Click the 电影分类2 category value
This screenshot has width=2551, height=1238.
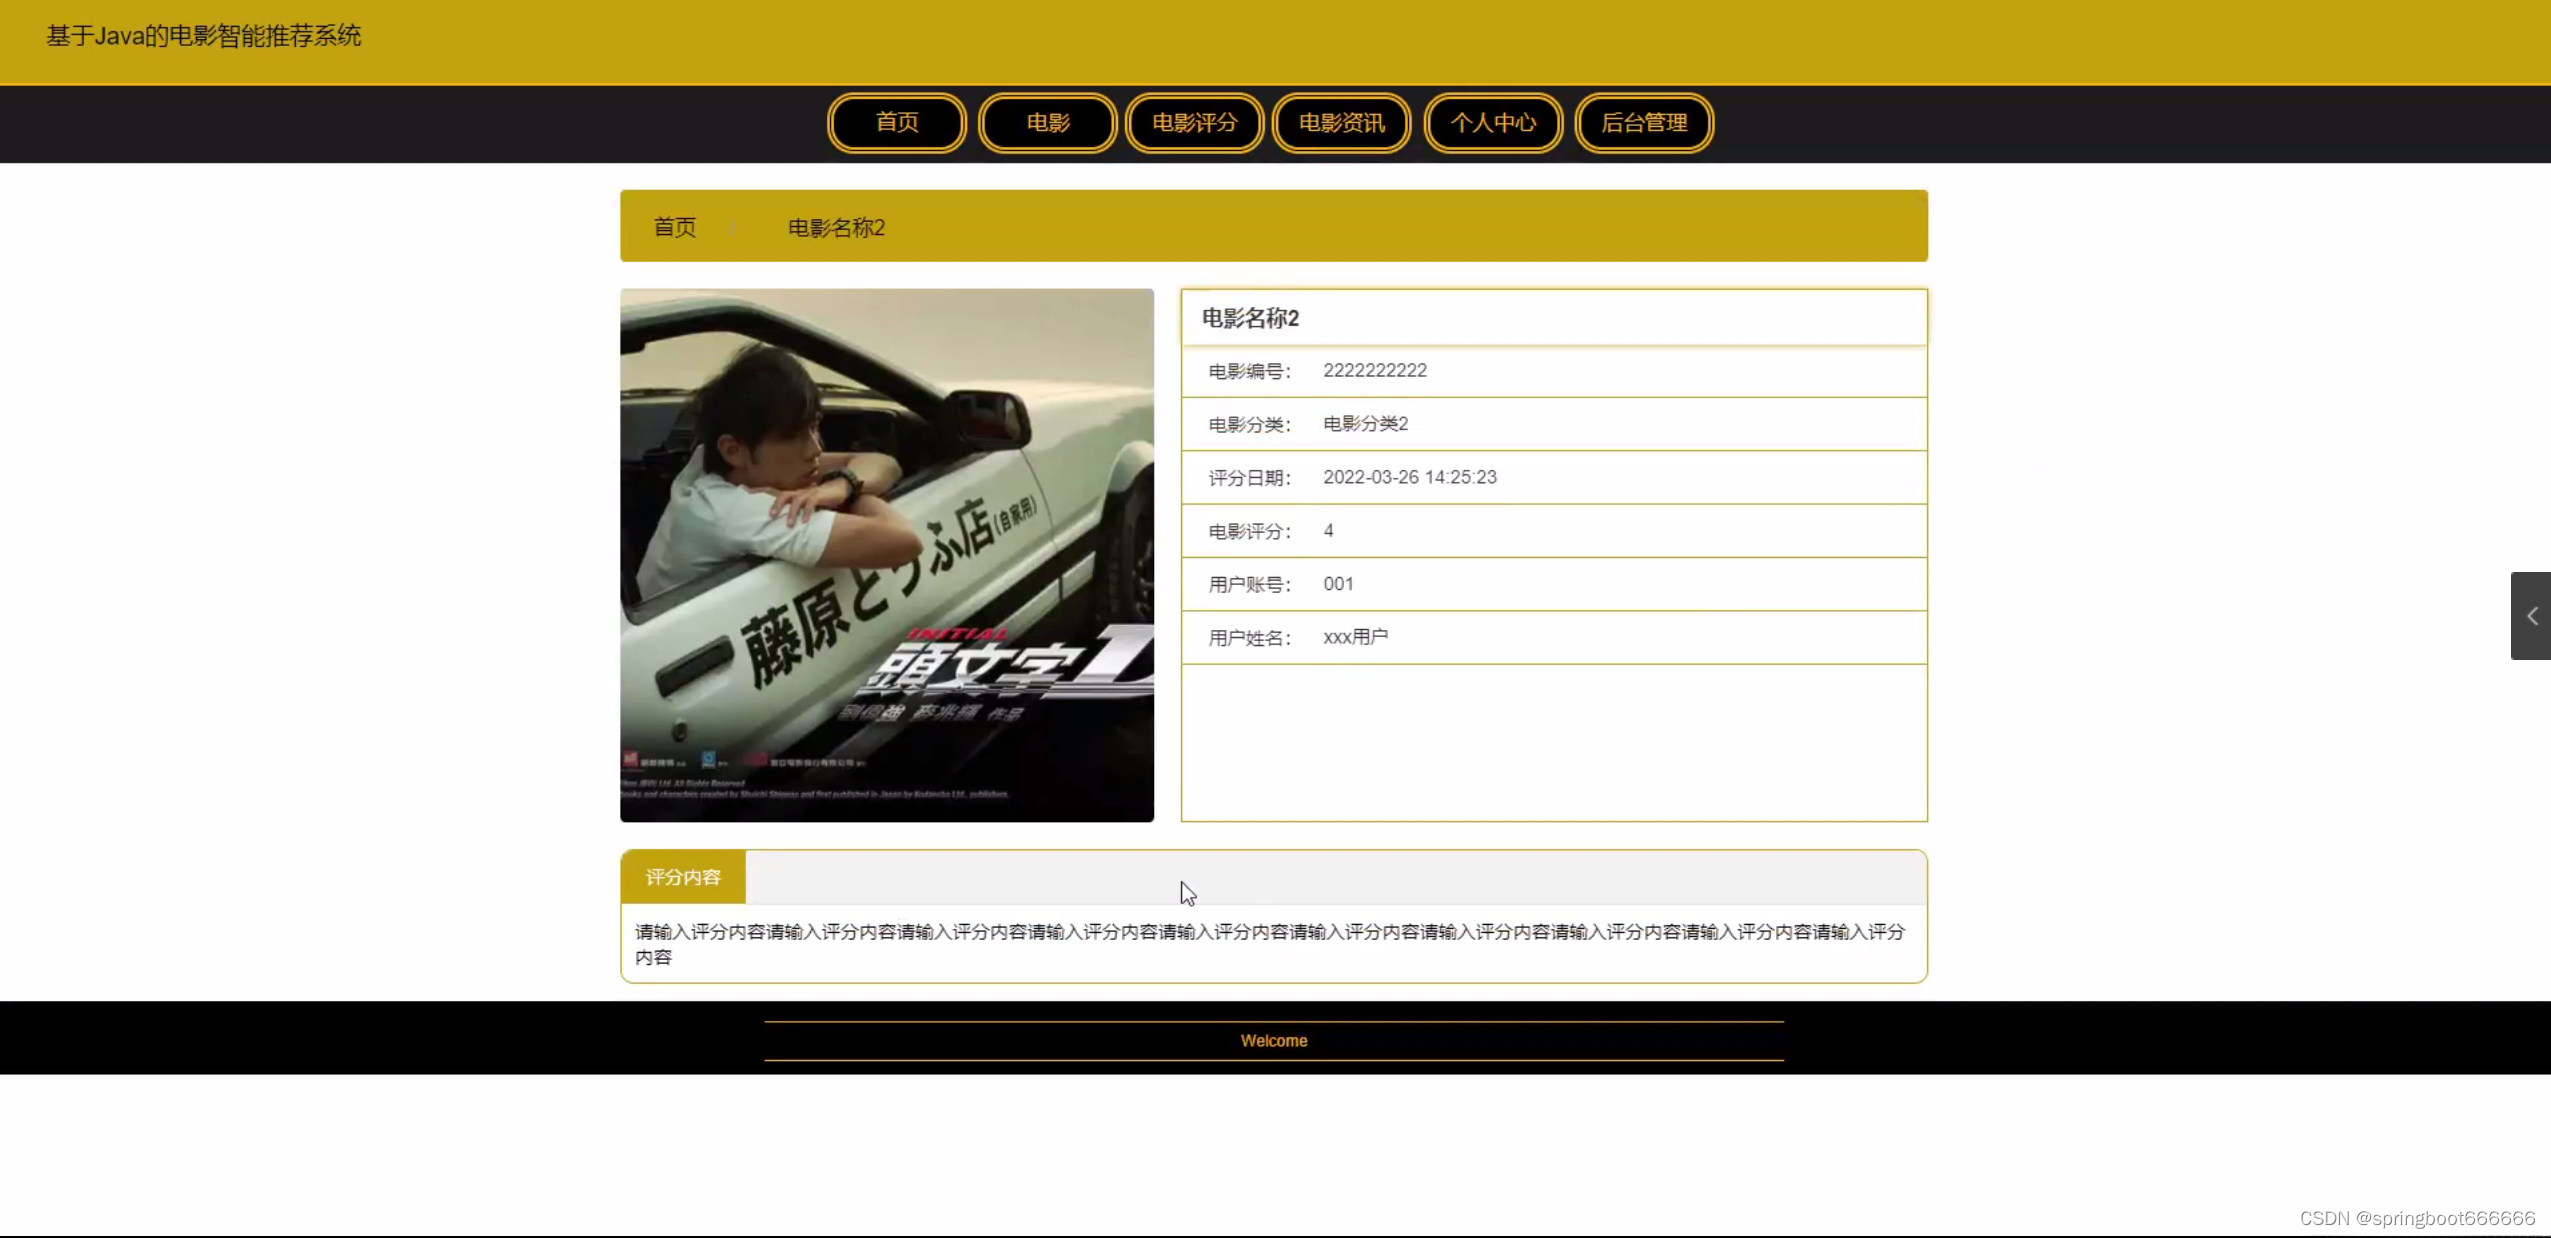pyautogui.click(x=1365, y=424)
